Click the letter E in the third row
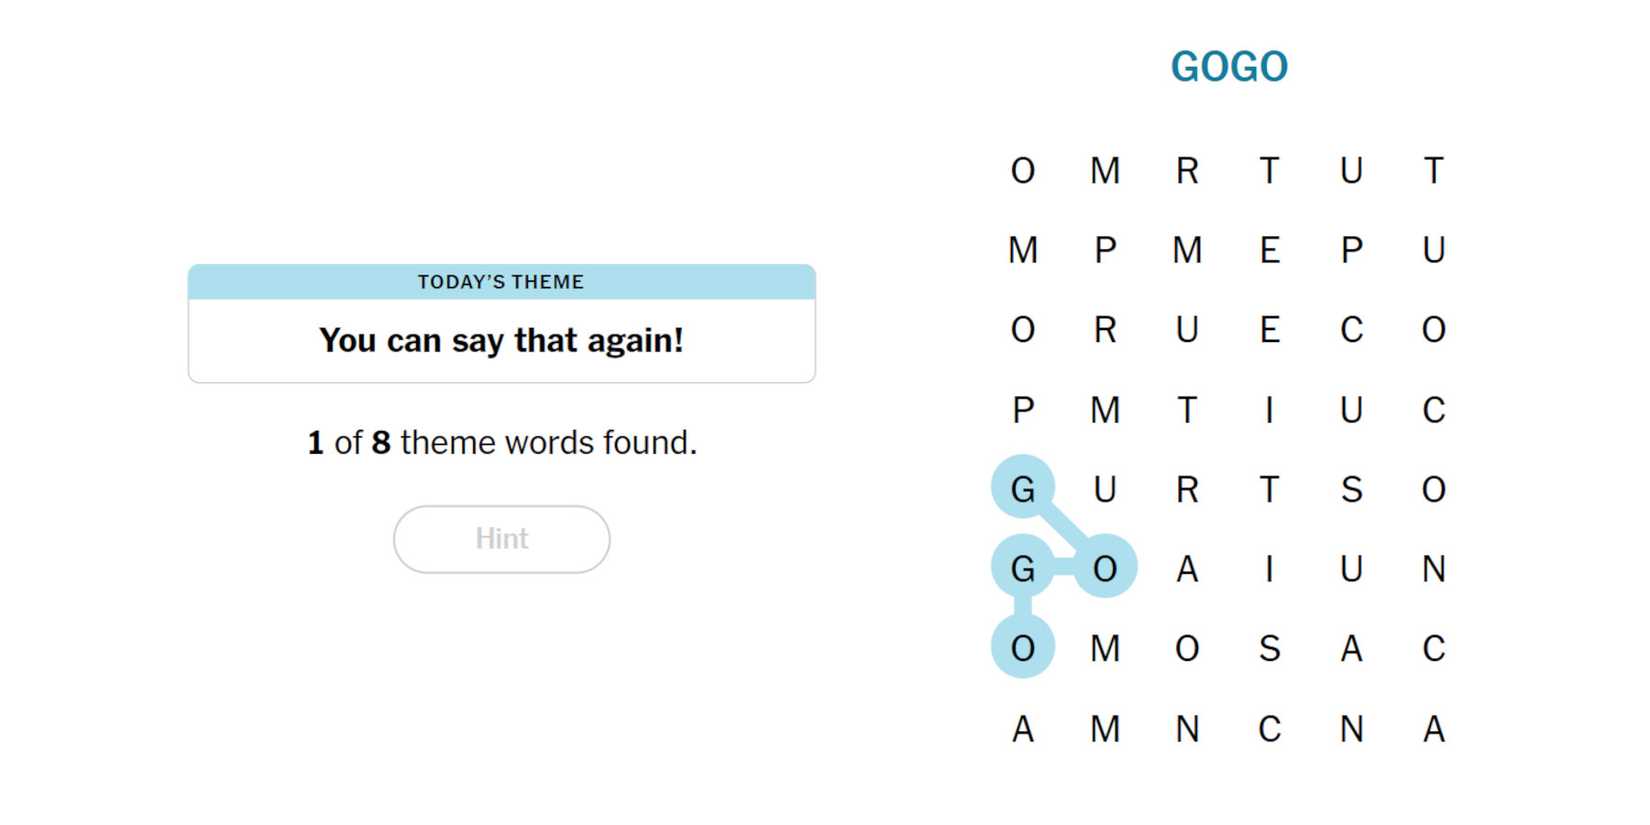 click(x=1269, y=329)
